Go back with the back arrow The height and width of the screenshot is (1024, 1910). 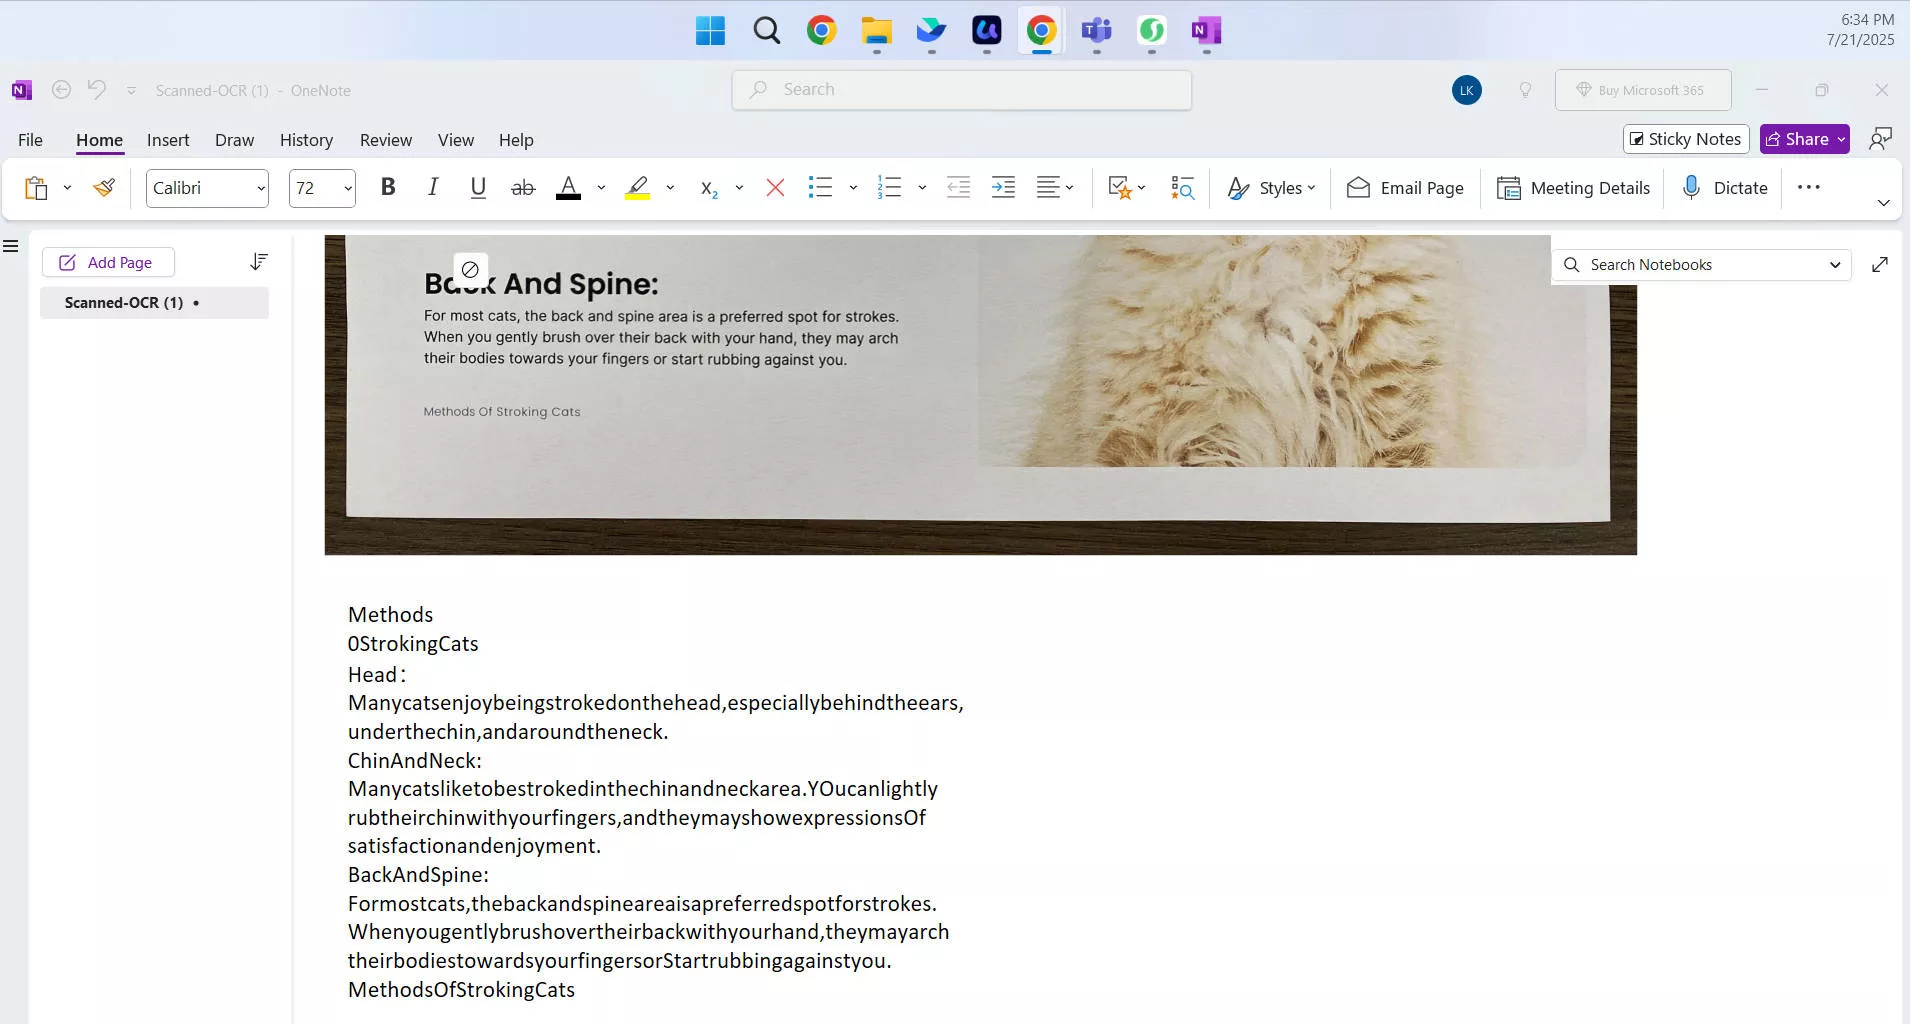(x=61, y=90)
